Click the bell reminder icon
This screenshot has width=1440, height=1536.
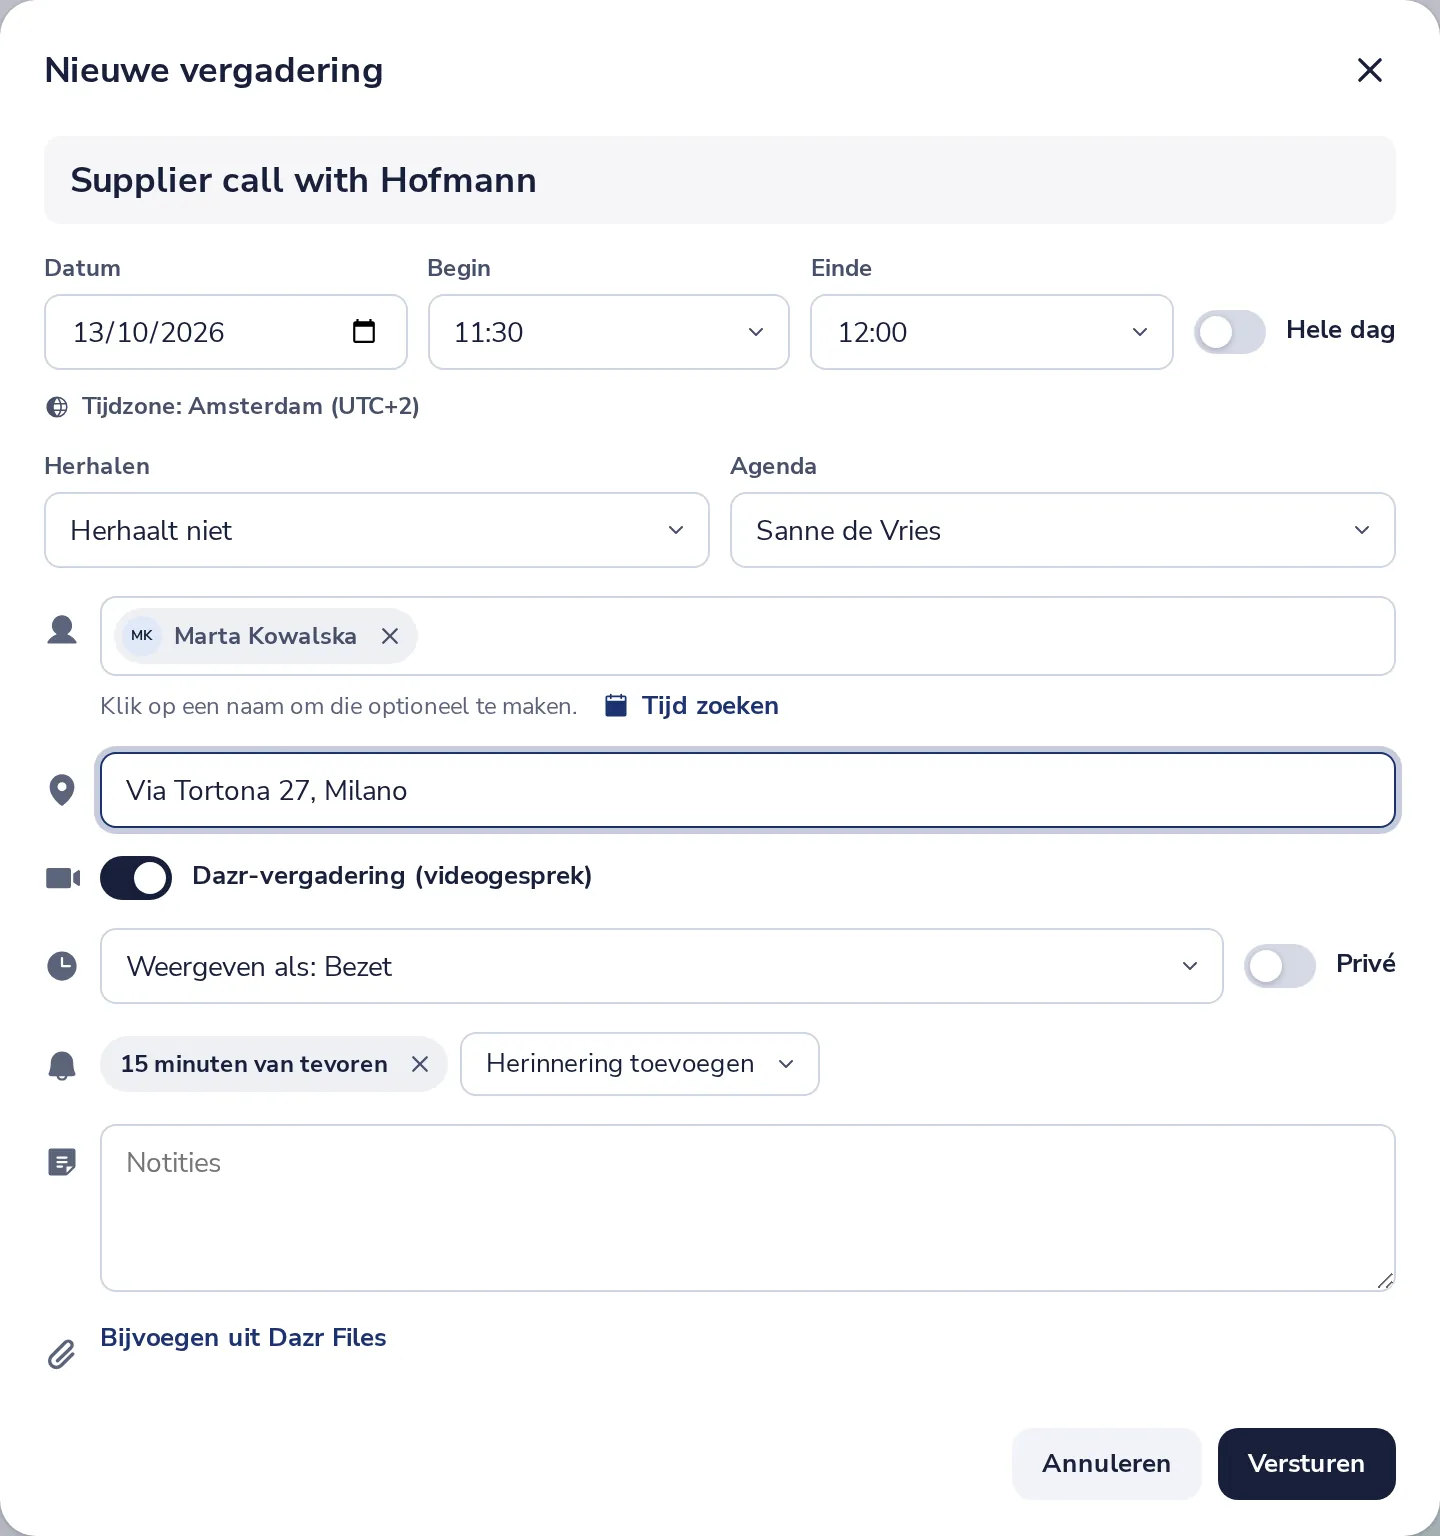point(62,1065)
